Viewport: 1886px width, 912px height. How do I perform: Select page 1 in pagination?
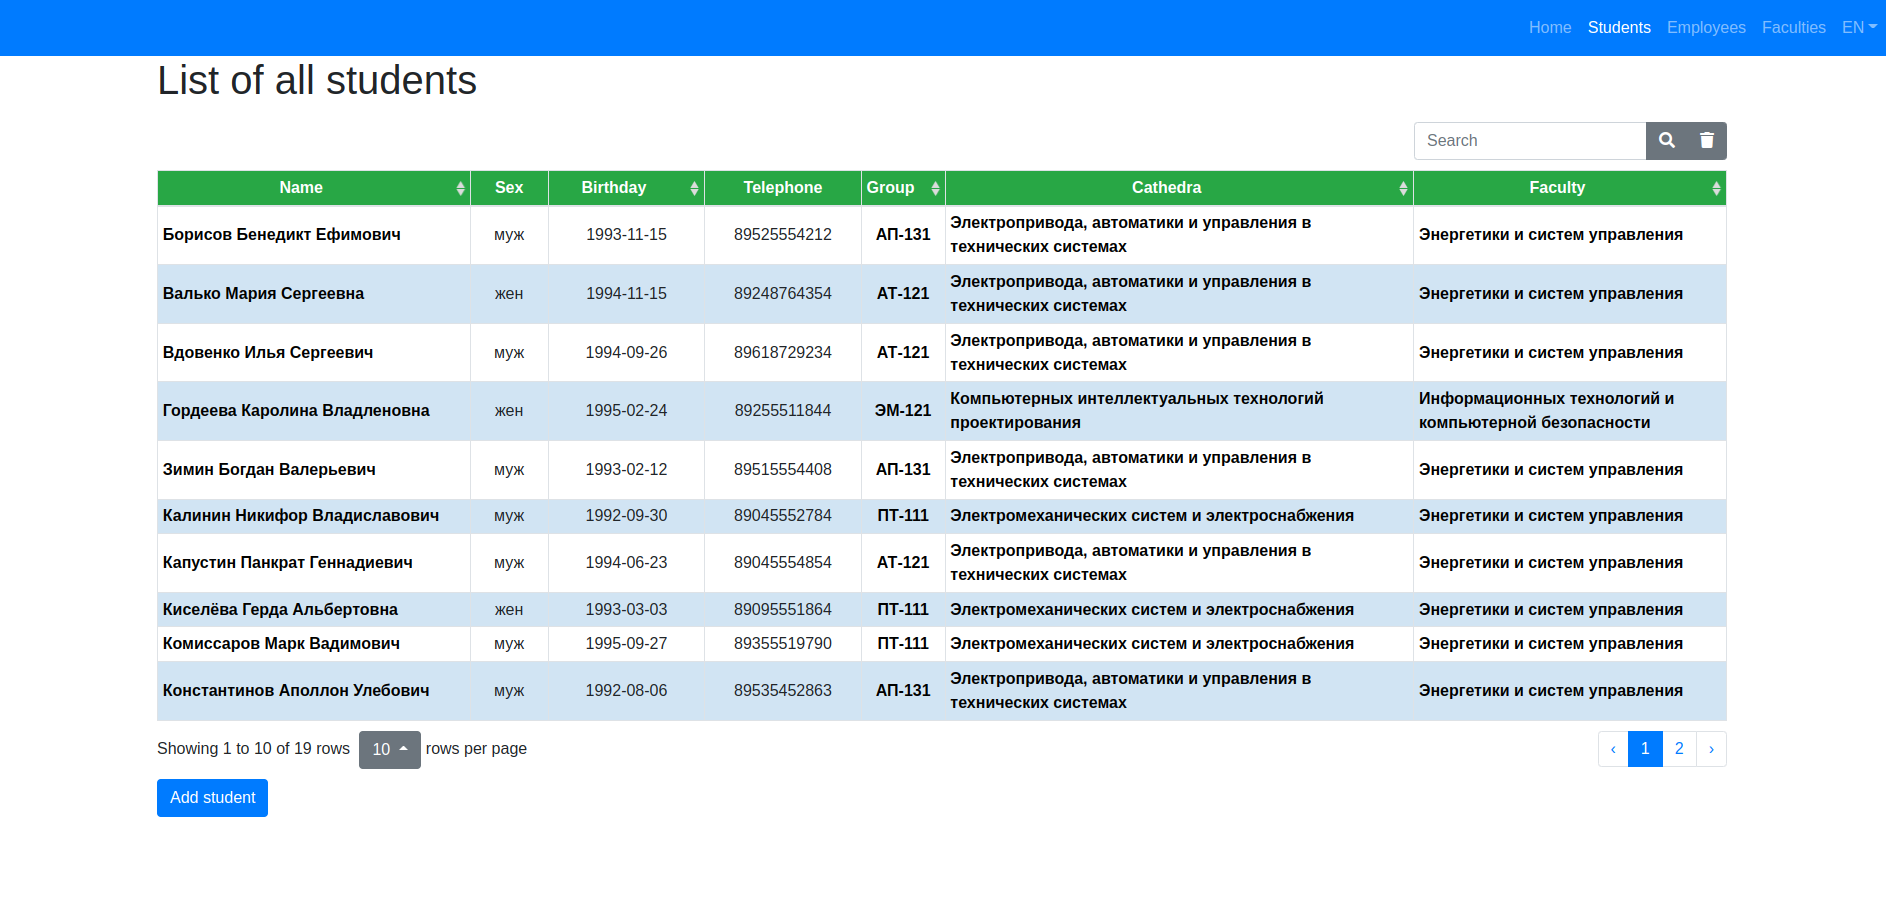(1645, 749)
